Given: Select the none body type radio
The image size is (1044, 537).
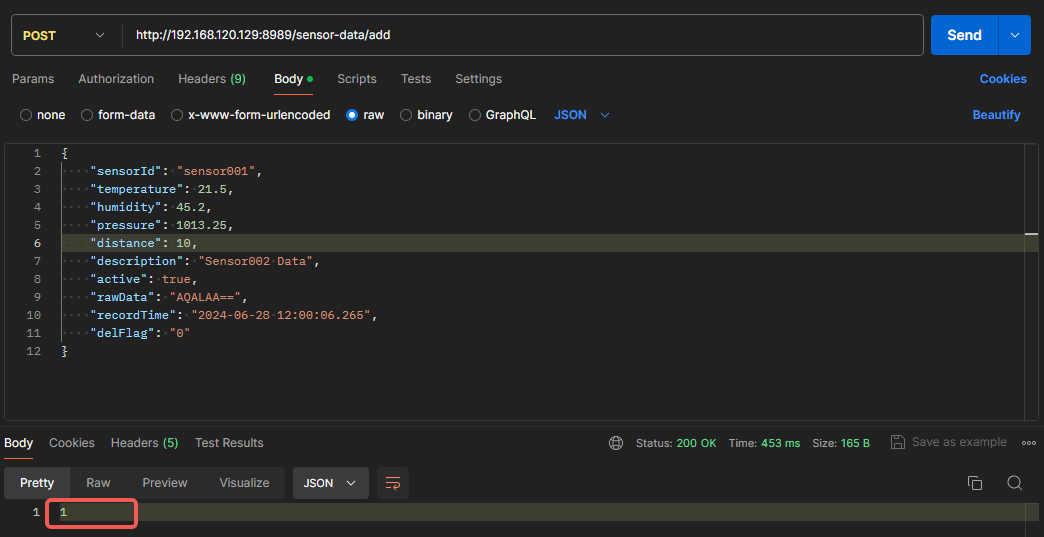Looking at the screenshot, I should click(x=26, y=115).
